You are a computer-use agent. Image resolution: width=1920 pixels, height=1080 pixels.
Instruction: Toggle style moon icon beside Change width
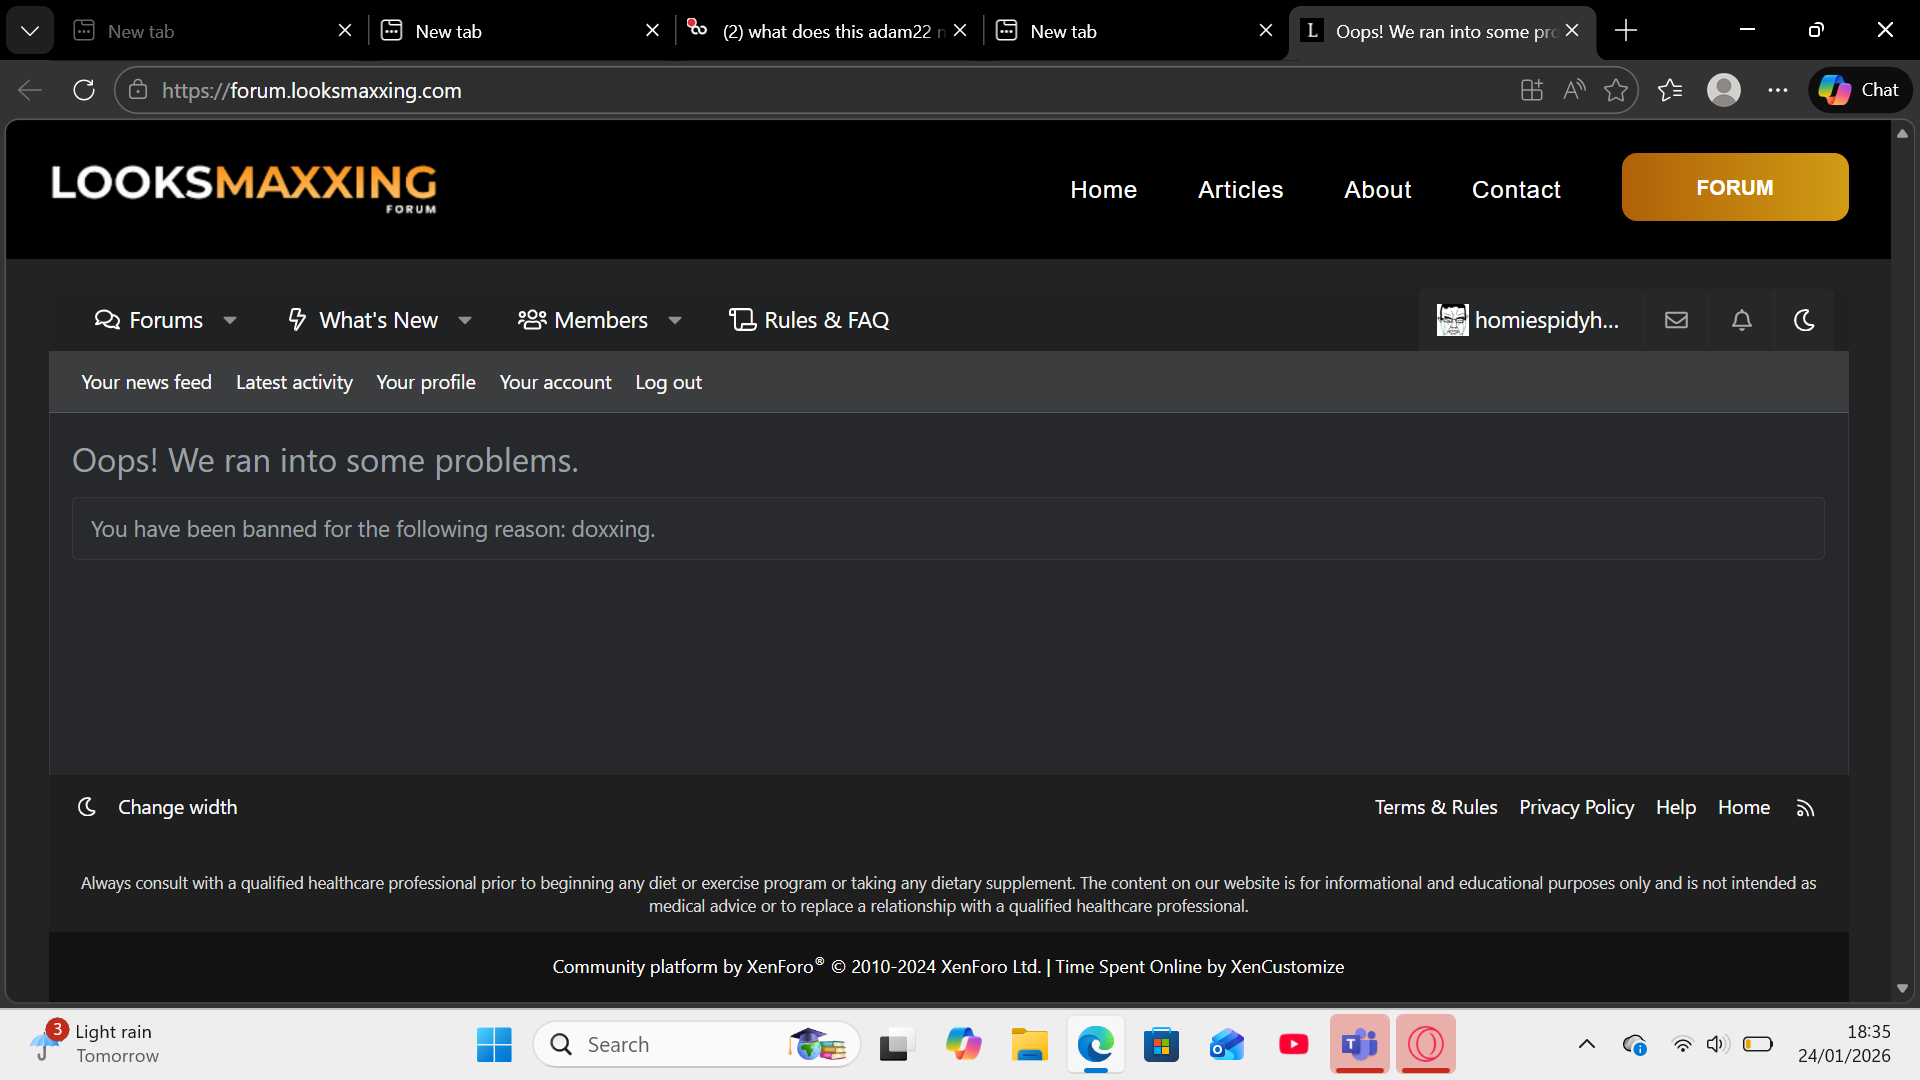(x=87, y=807)
